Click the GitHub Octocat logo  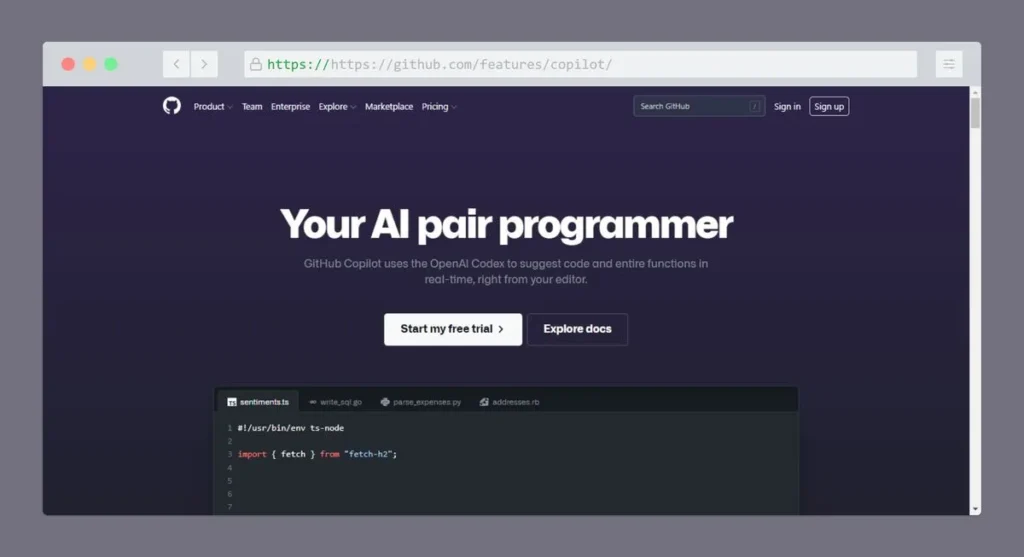click(x=172, y=106)
